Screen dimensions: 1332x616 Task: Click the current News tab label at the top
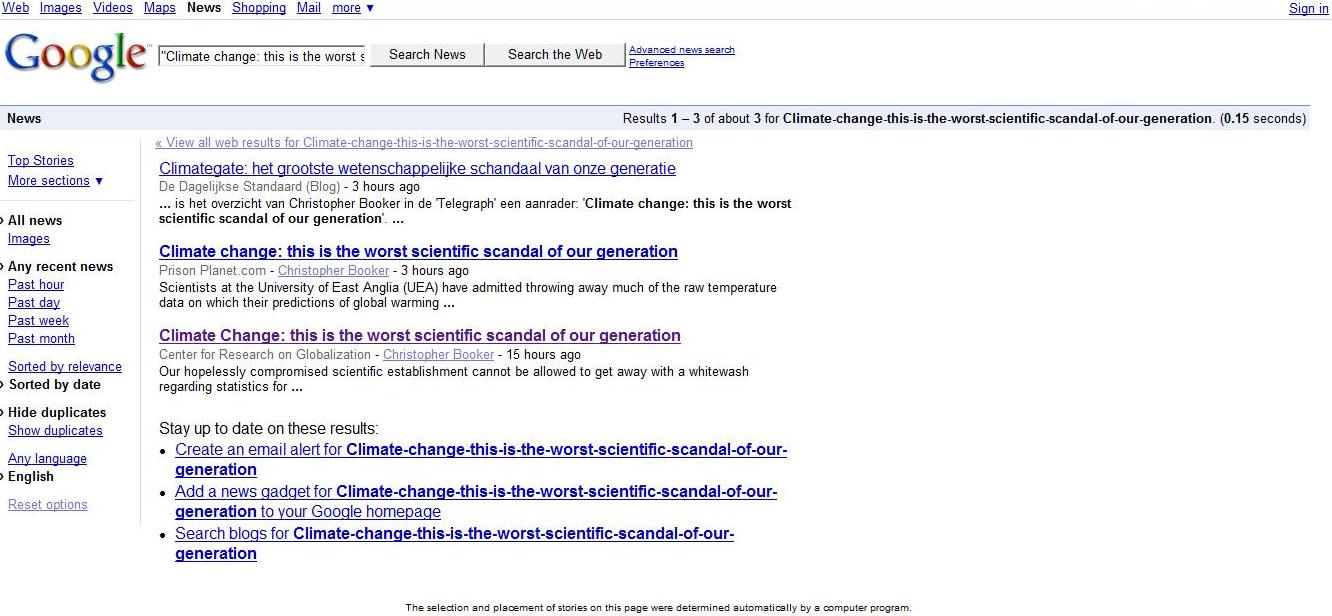pos(204,8)
